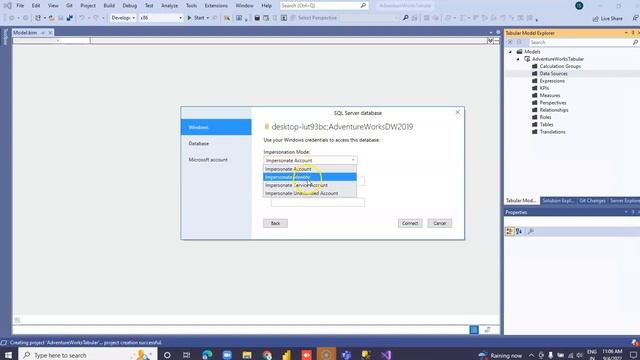Image resolution: width=640 pixels, height=360 pixels.
Task: Switch to diagram view icon at bottom
Action: 487,330
